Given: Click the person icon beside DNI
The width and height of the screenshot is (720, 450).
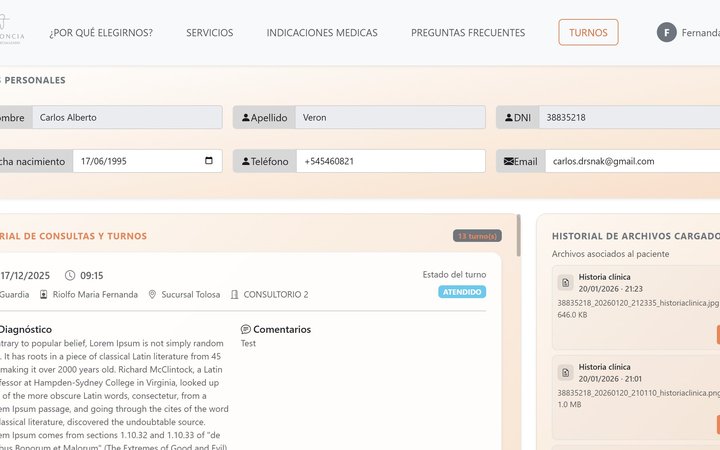Looking at the screenshot, I should point(509,118).
